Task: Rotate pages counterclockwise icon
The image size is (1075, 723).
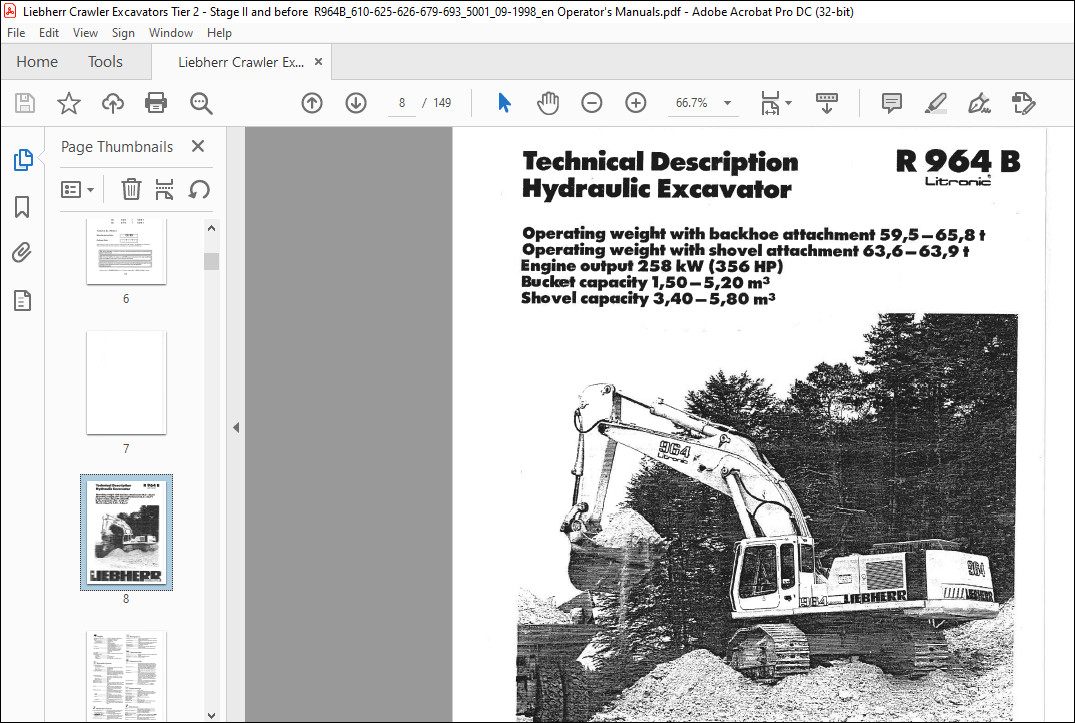Action: point(199,189)
